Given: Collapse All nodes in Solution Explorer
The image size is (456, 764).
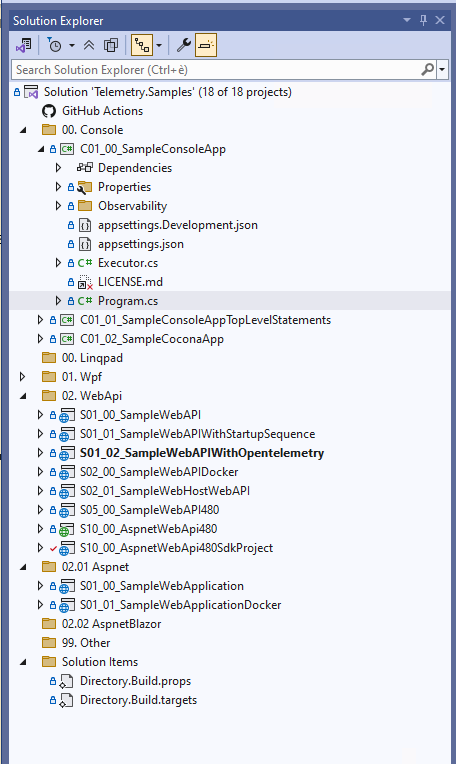Looking at the screenshot, I should pyautogui.click(x=89, y=45).
